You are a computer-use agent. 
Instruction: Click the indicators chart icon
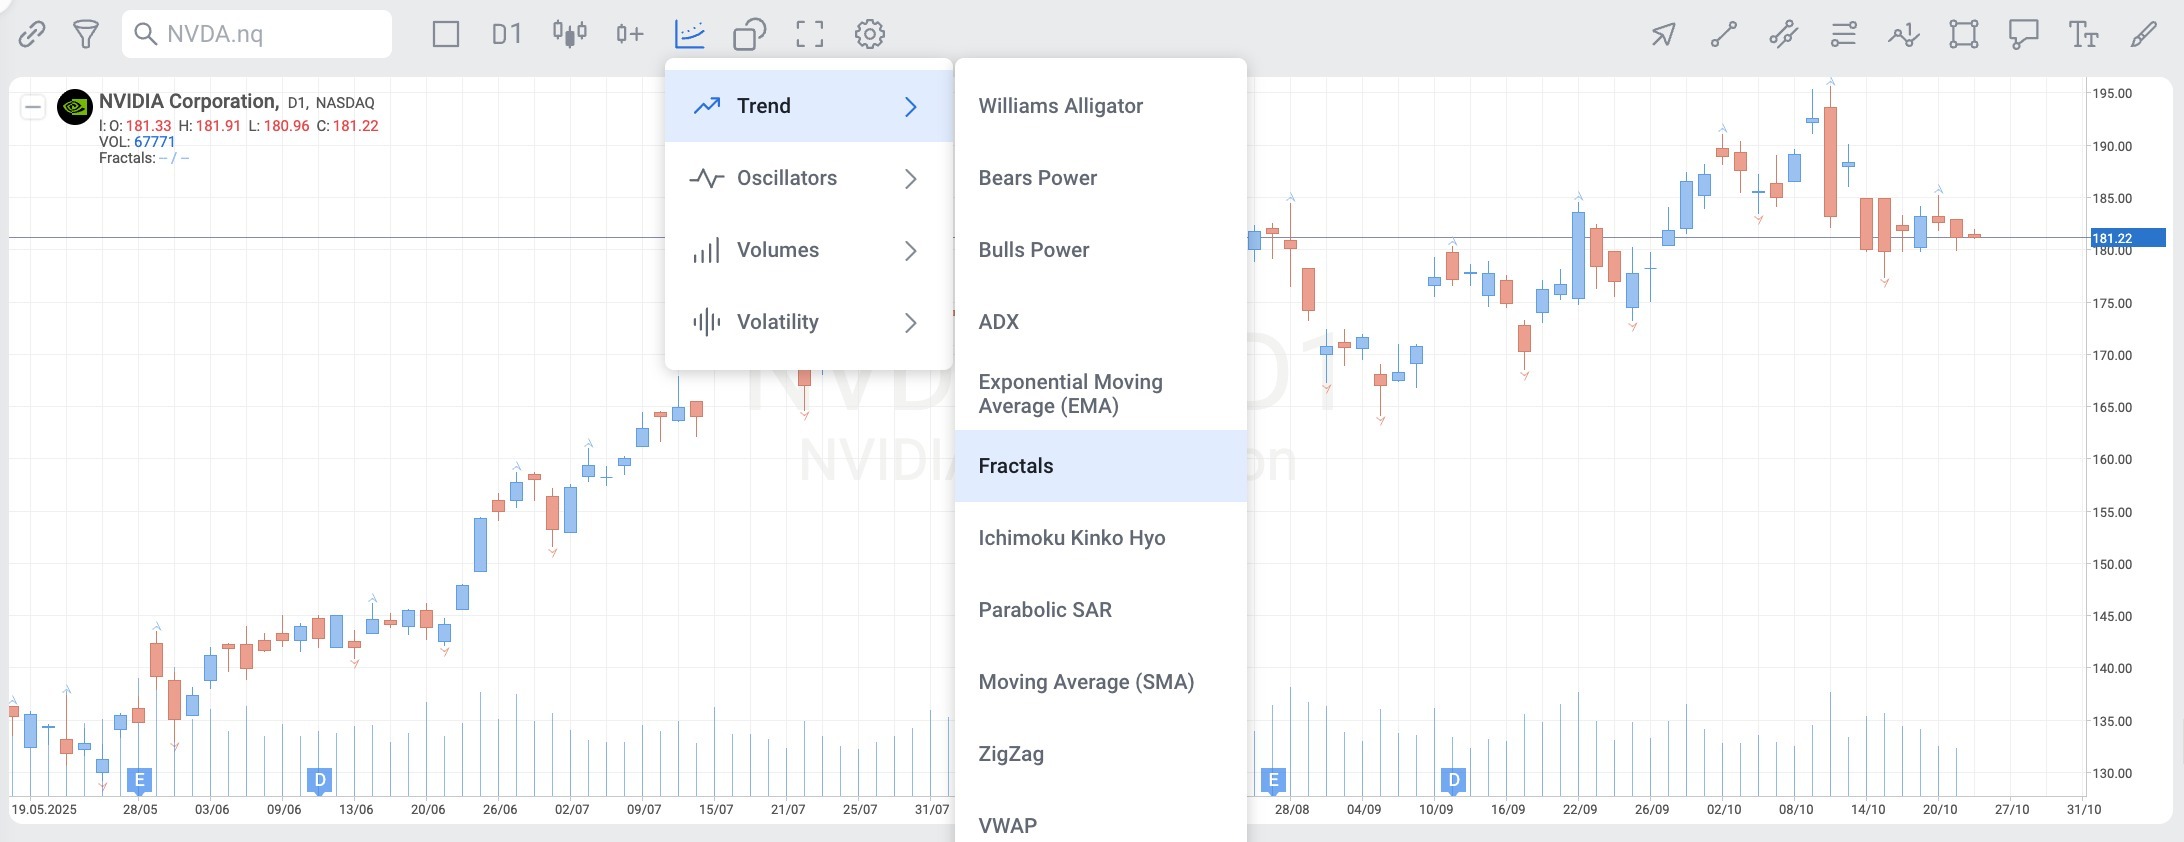[690, 34]
